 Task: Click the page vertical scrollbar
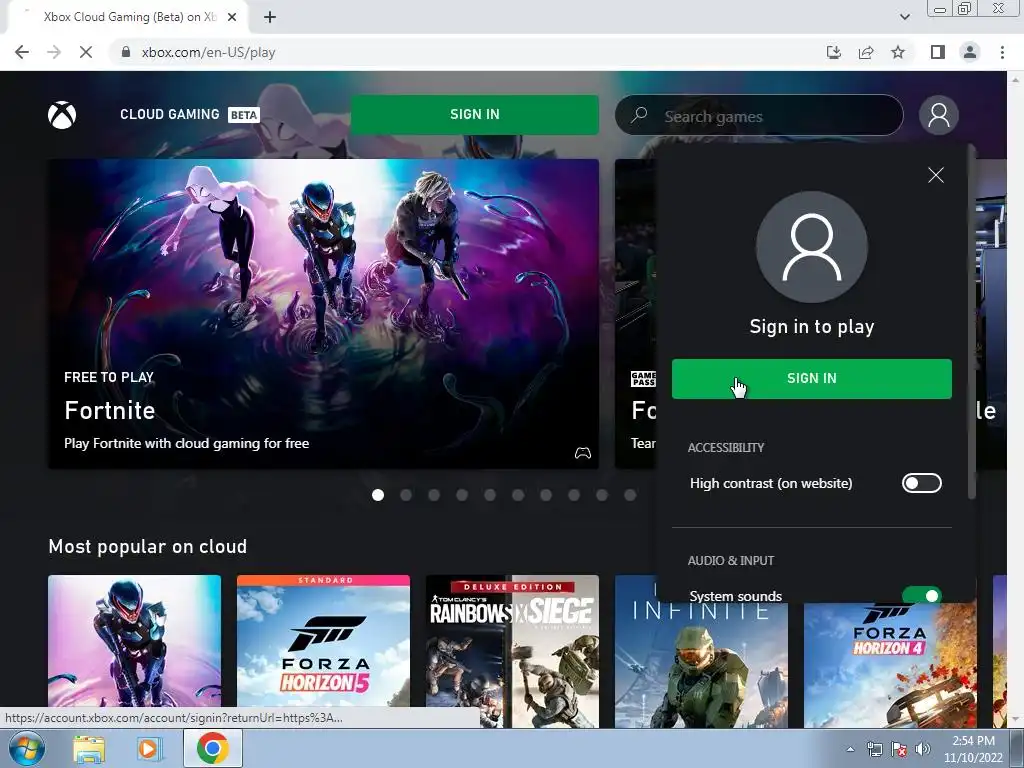point(1016,398)
